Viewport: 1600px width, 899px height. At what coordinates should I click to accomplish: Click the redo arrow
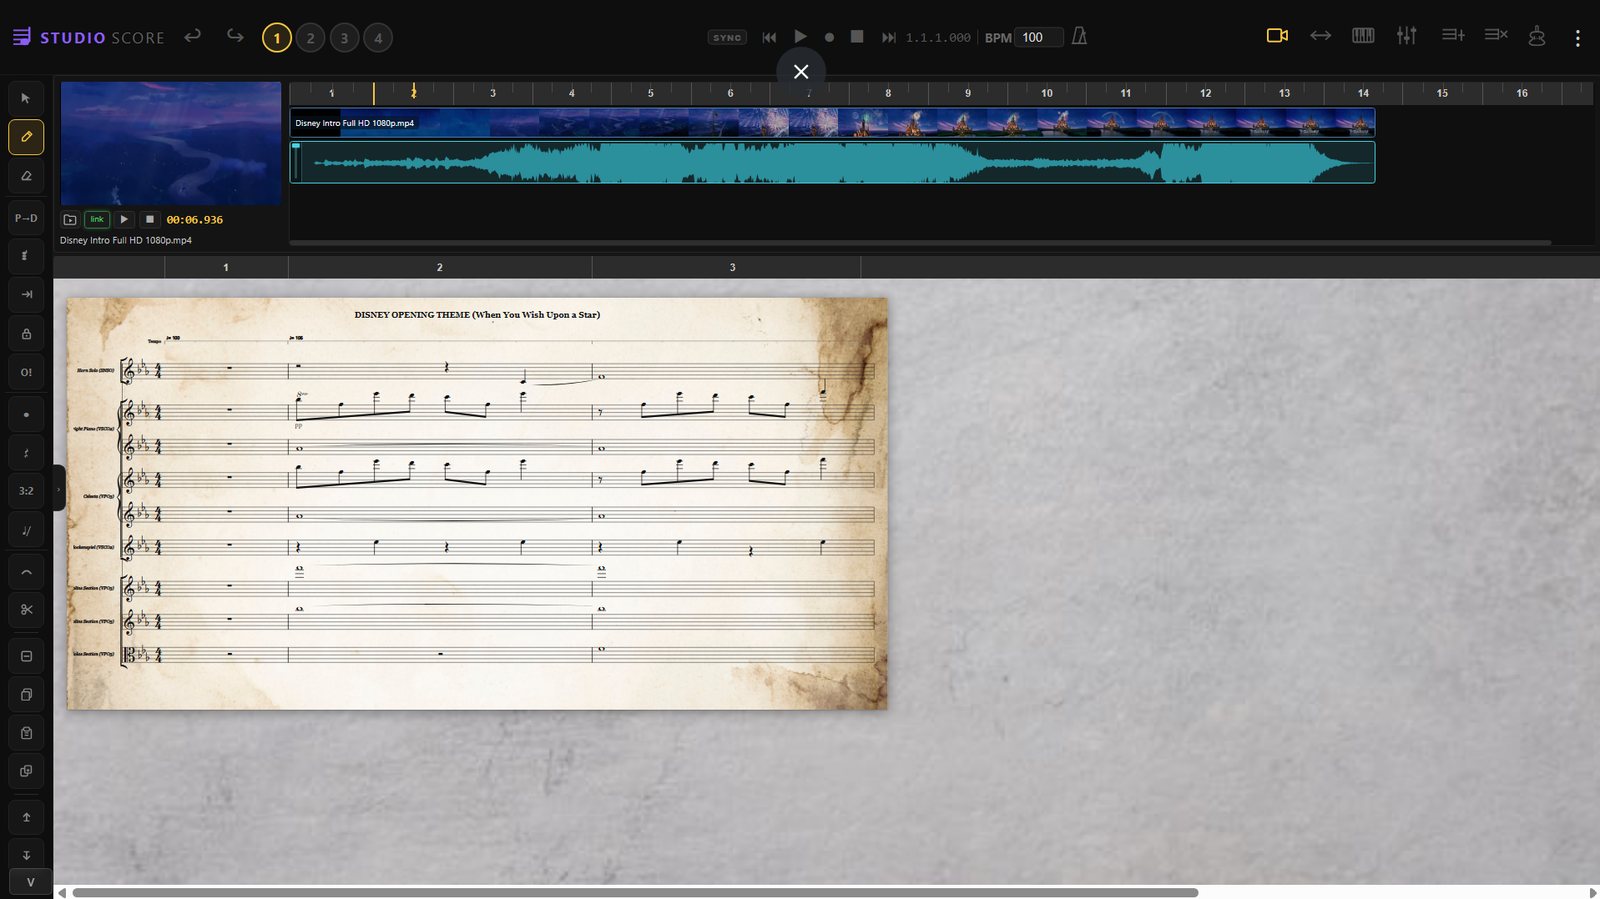click(x=235, y=36)
